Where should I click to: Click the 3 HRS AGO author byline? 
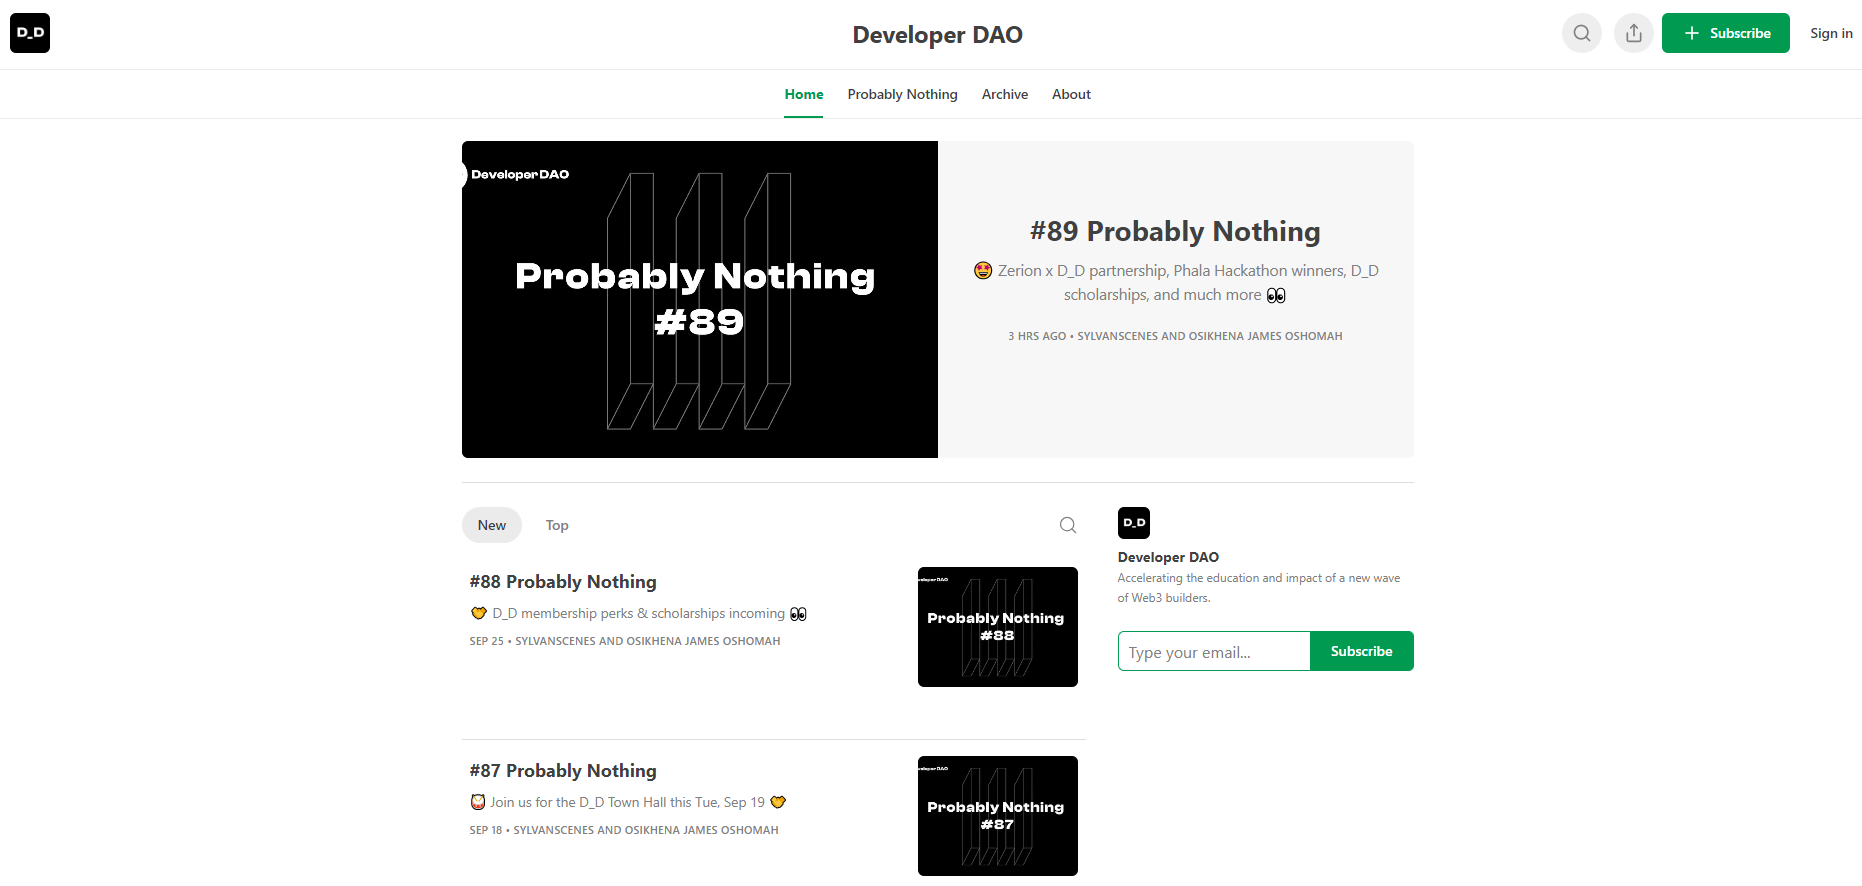tap(1175, 336)
